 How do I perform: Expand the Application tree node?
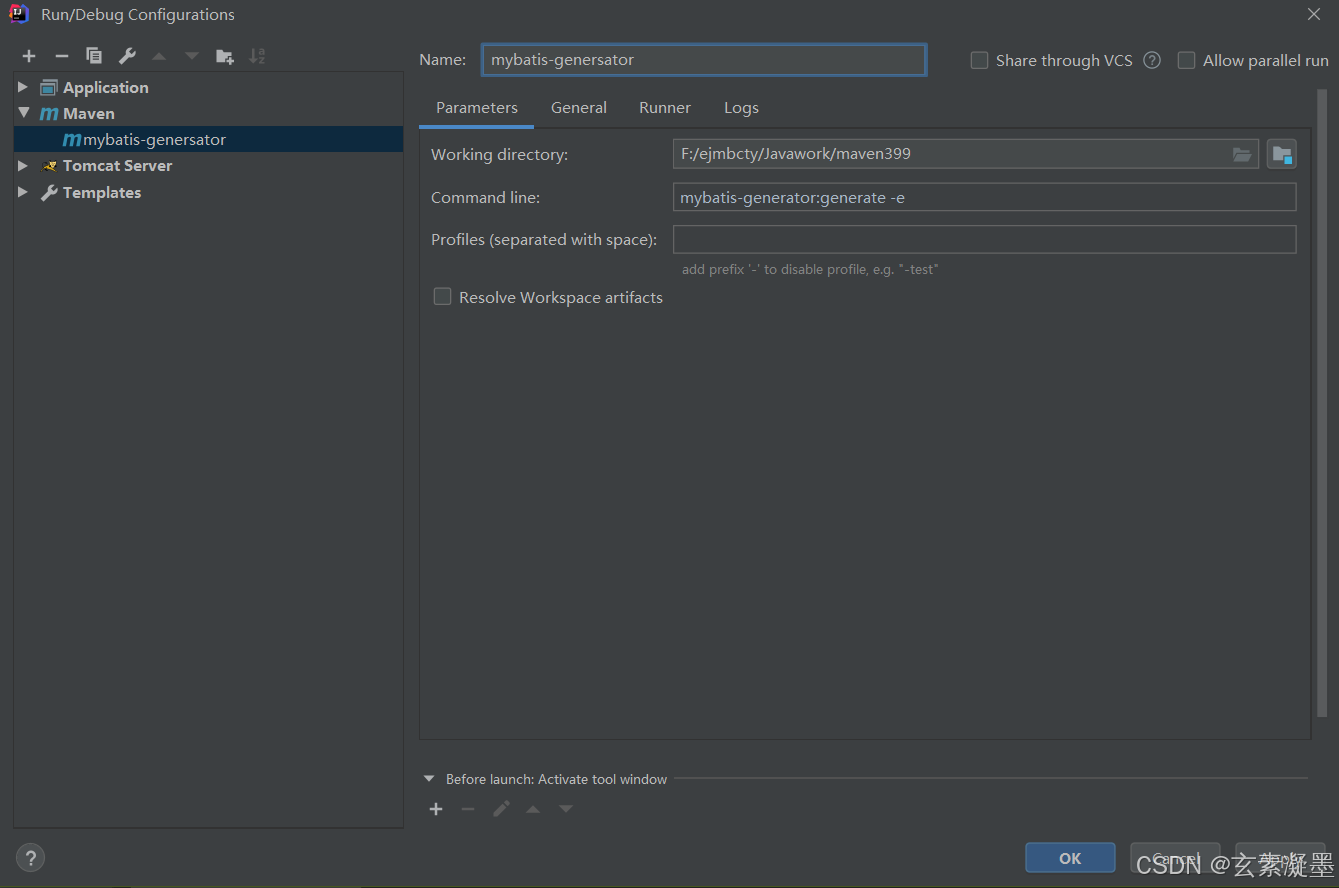(23, 87)
